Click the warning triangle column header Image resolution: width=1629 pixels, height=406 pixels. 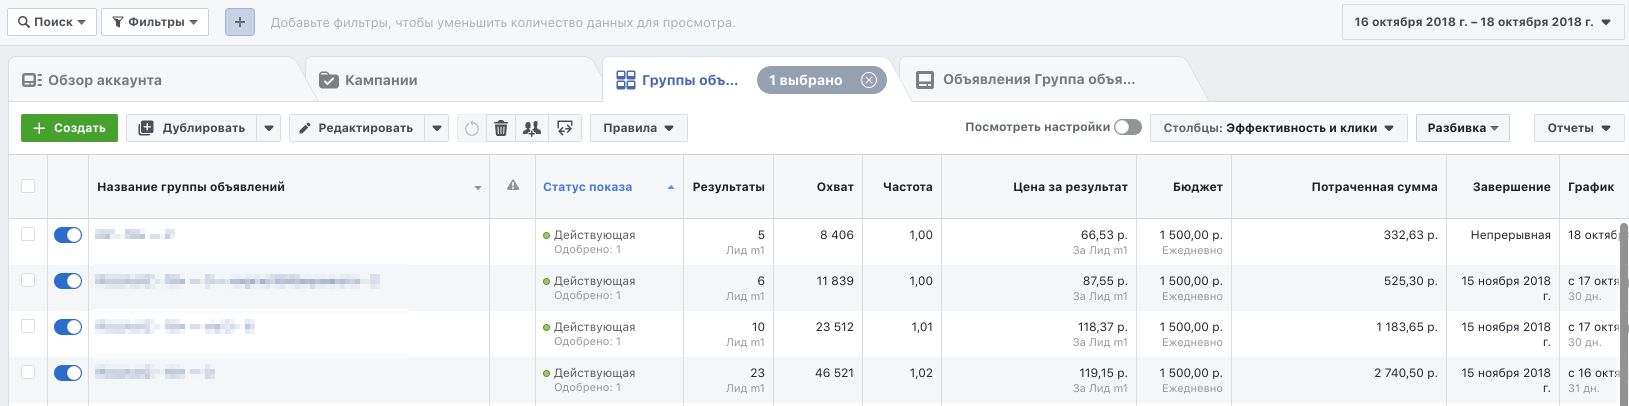point(513,186)
